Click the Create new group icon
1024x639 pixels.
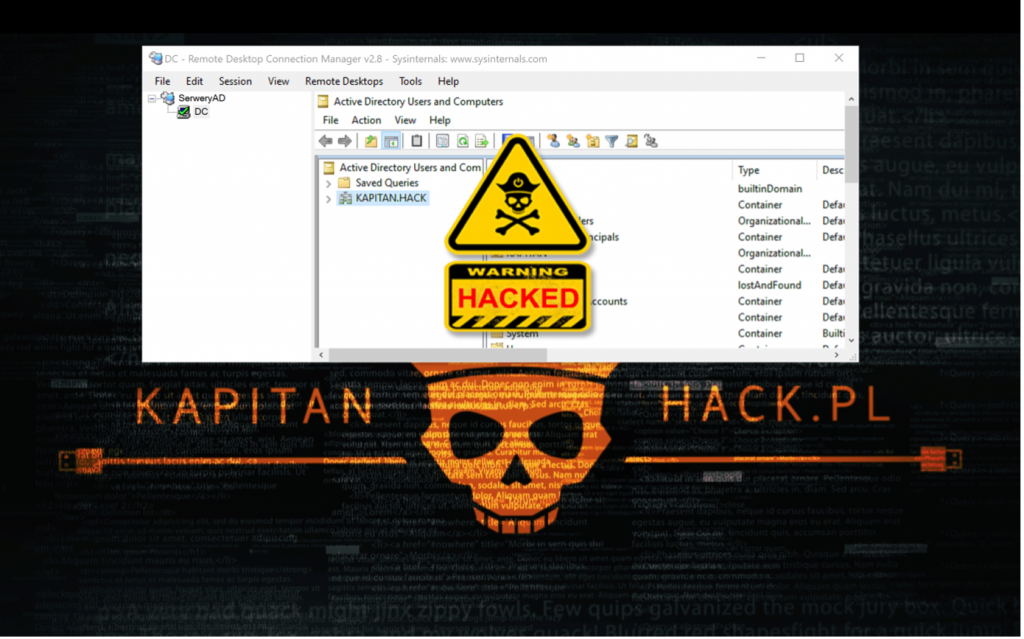point(573,141)
